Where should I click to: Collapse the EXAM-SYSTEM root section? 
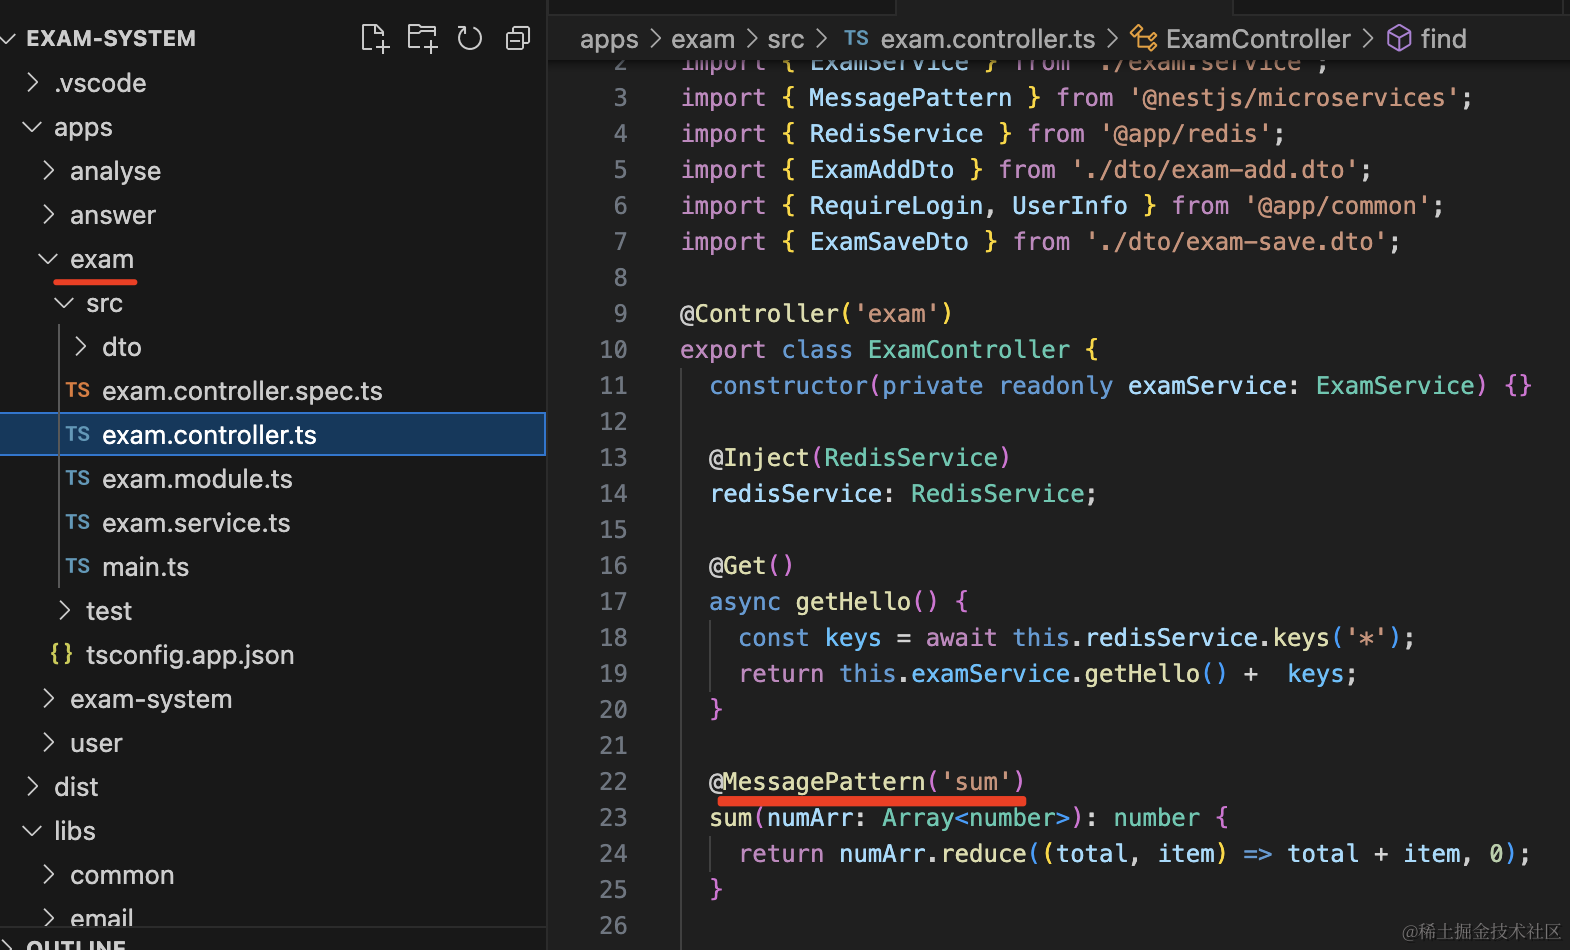(10, 39)
